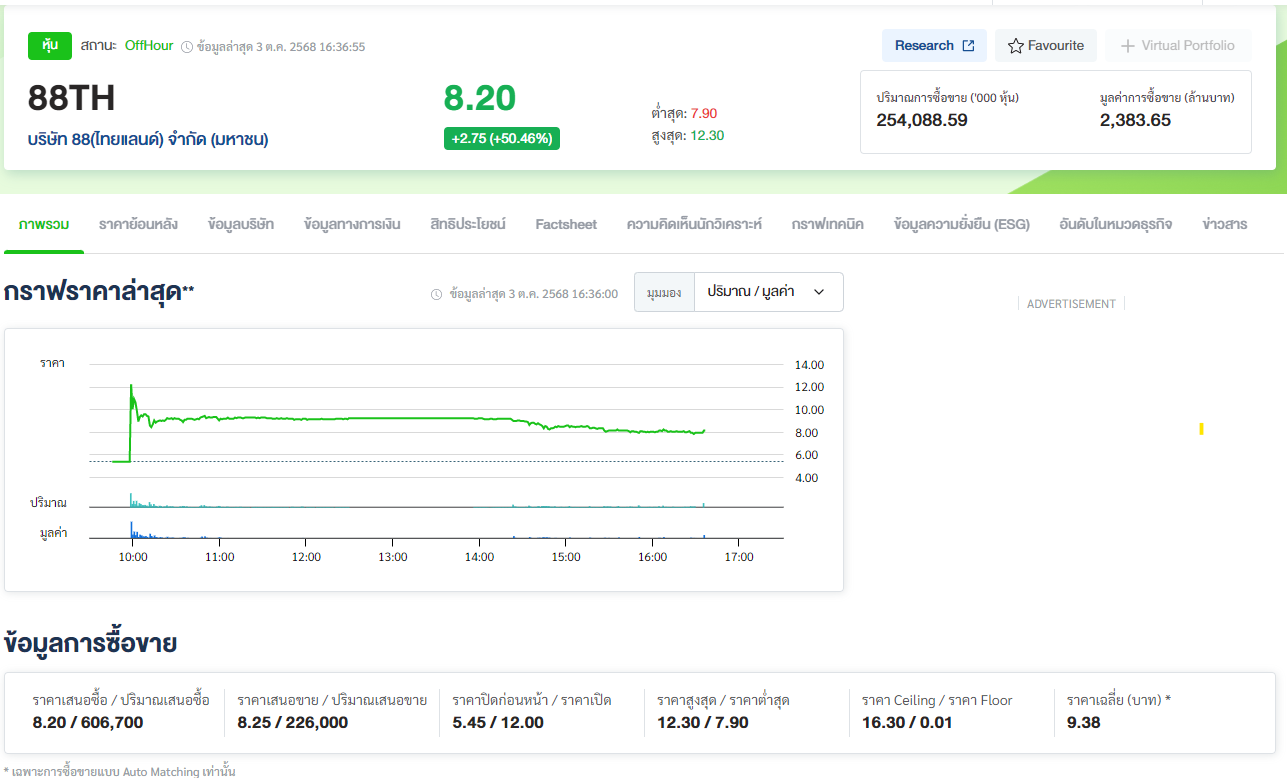Click the plus icon for Virtual Portfolio

point(1128,46)
